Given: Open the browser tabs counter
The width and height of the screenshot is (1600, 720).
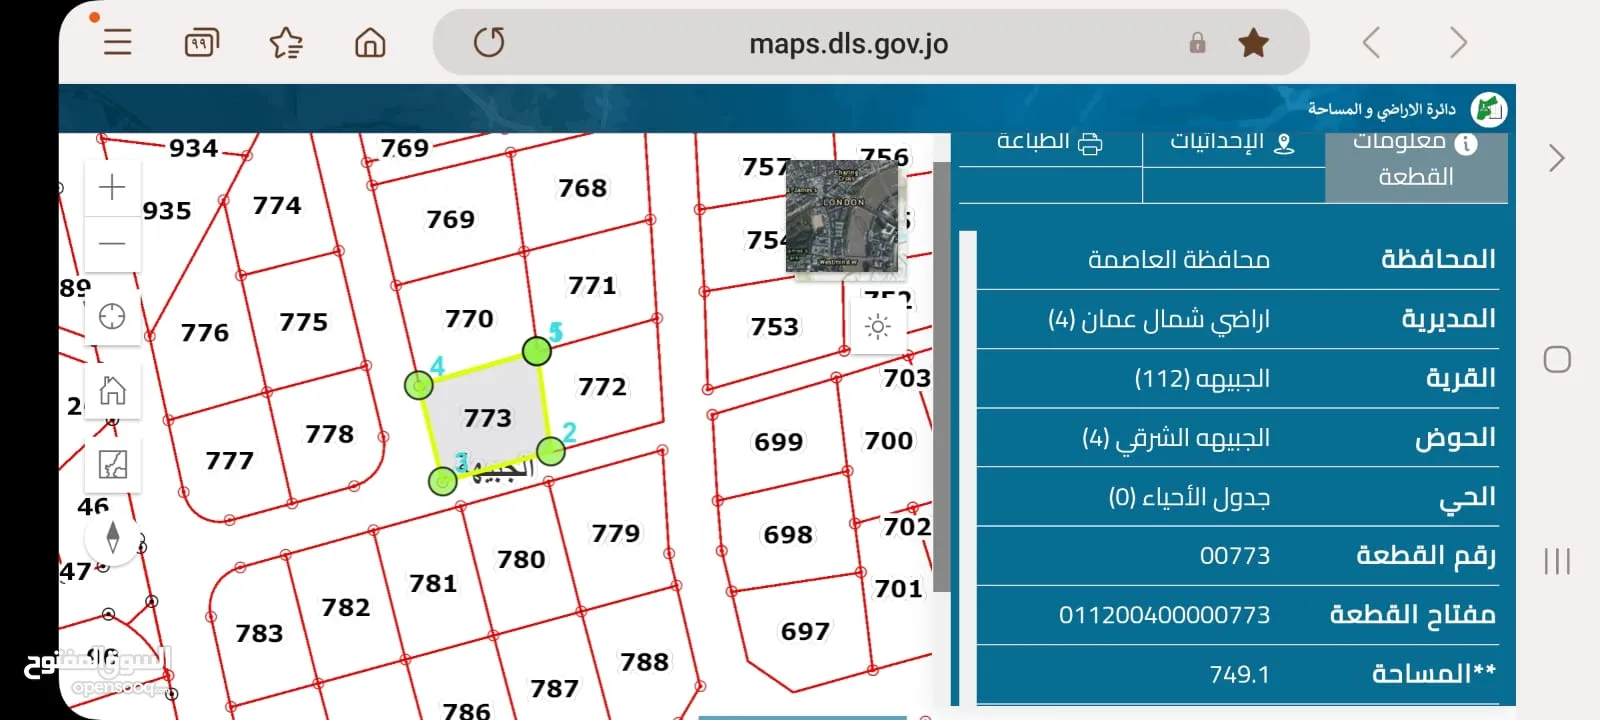Looking at the screenshot, I should (x=201, y=43).
